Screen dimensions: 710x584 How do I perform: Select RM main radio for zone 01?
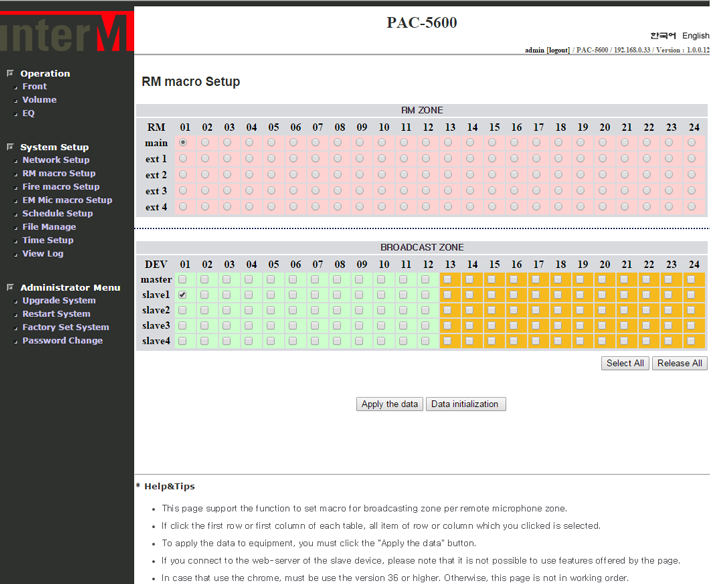[x=183, y=143]
